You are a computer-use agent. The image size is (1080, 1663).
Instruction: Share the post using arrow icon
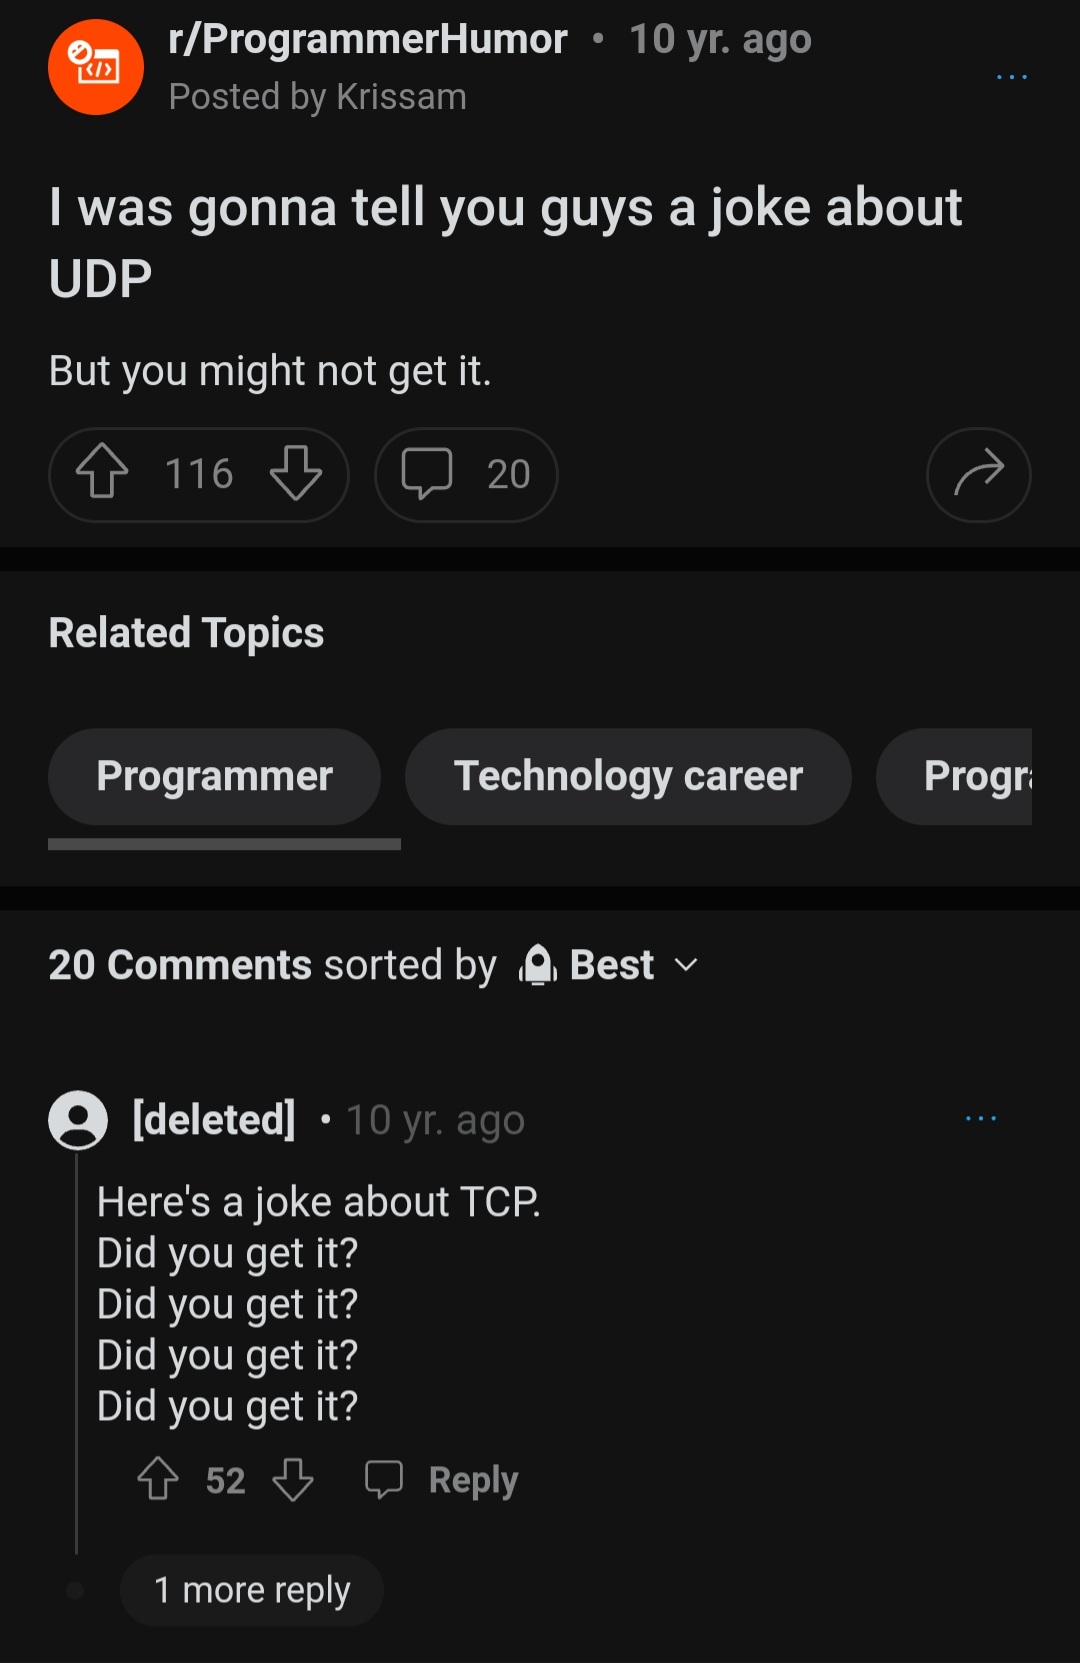click(x=978, y=474)
